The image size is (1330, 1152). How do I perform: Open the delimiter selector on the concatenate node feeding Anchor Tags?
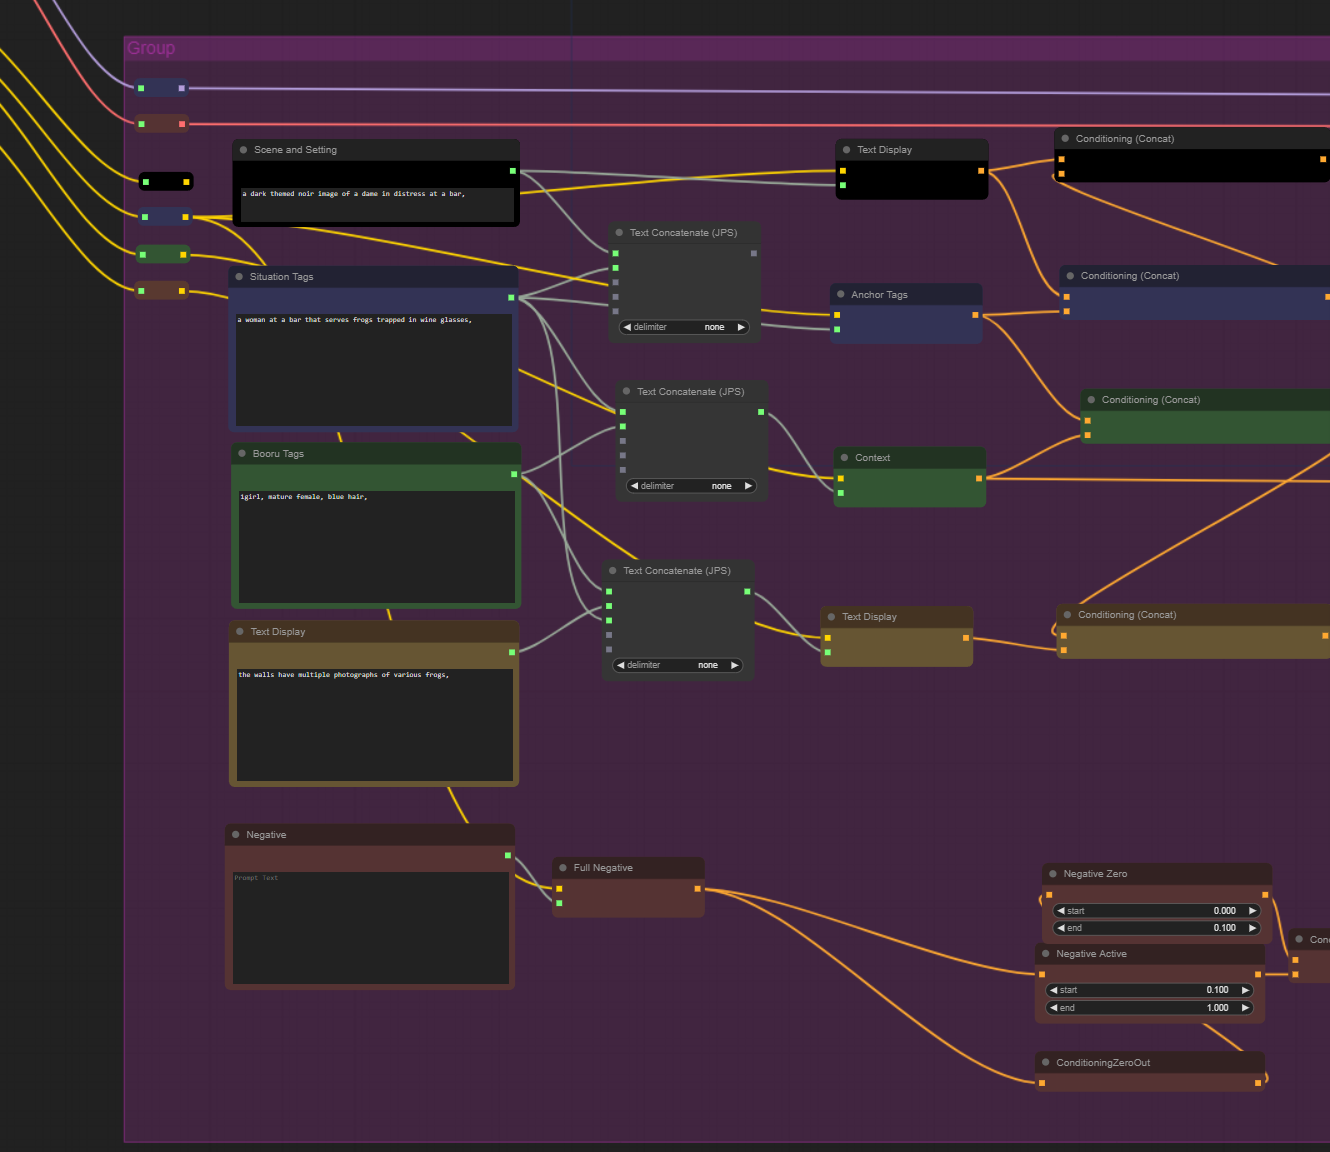(684, 327)
